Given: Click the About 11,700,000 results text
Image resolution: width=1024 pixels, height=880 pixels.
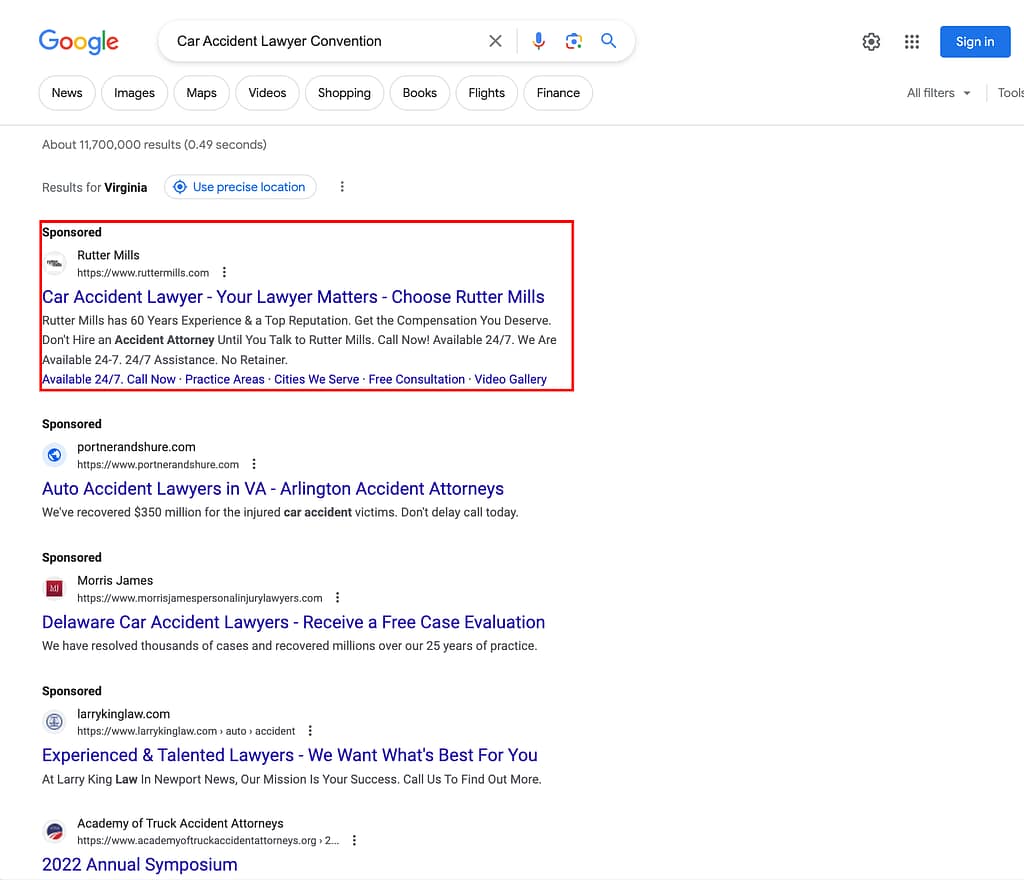Looking at the screenshot, I should [154, 144].
